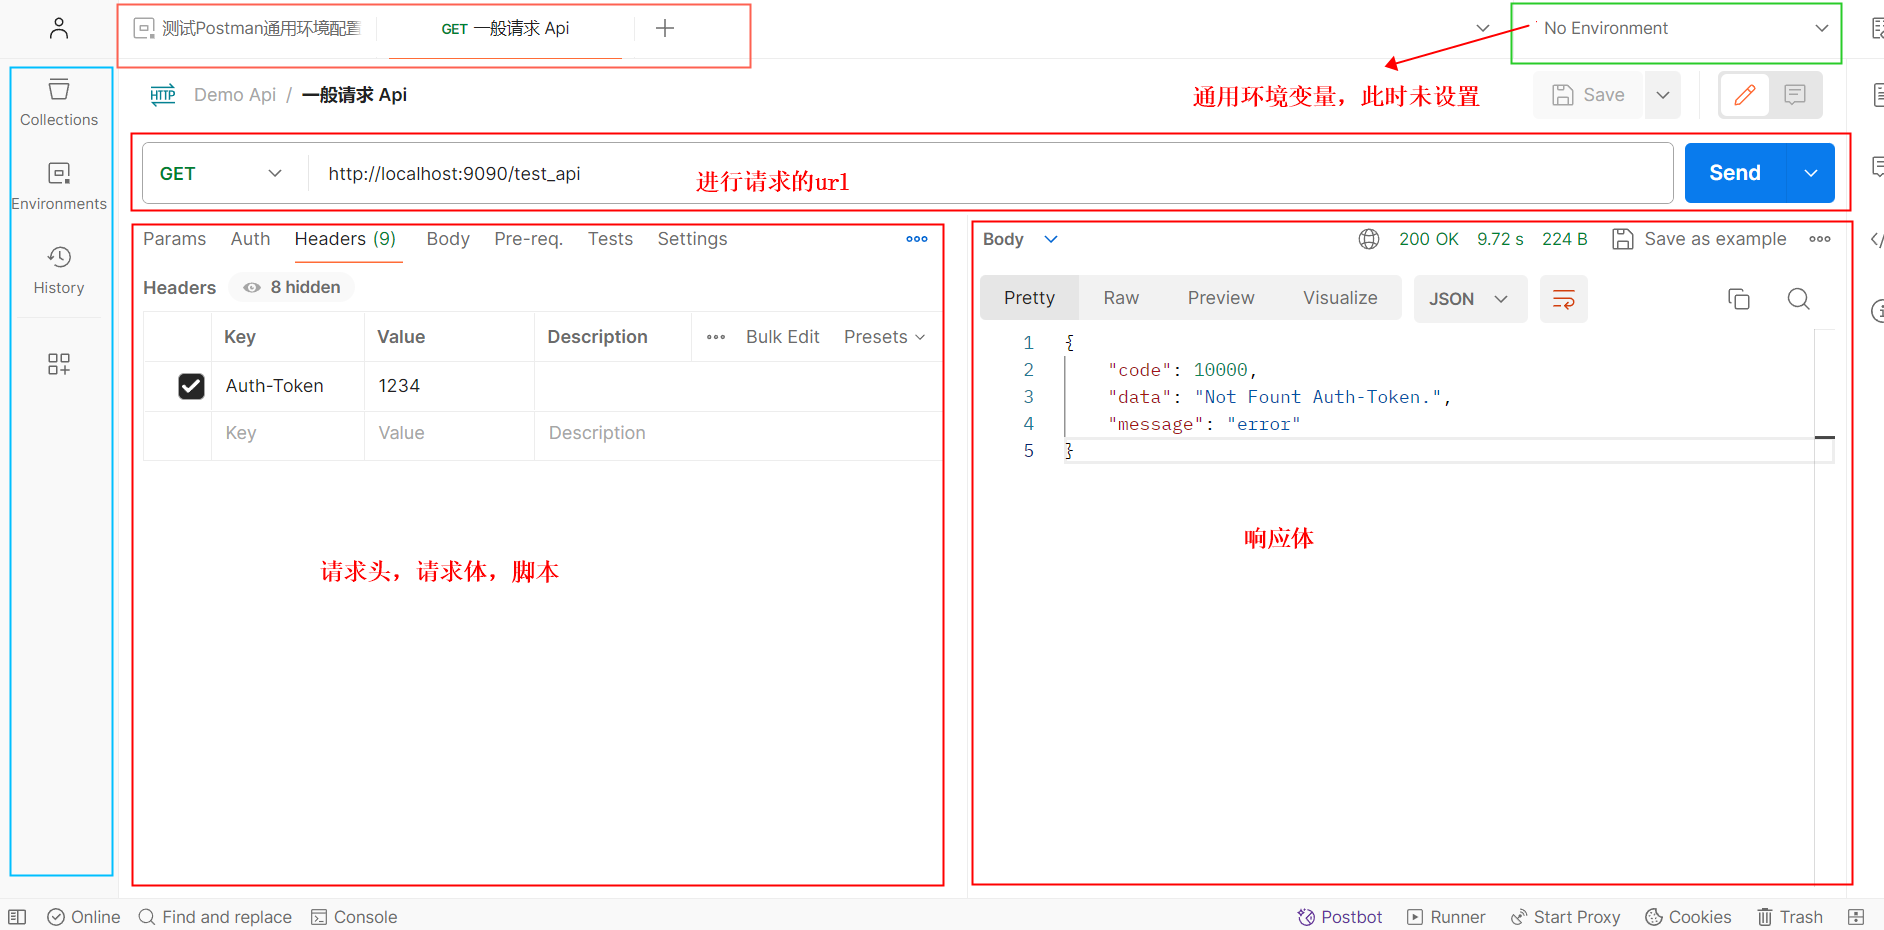Toggle two-pane layout icon in status bar

click(x=1856, y=917)
